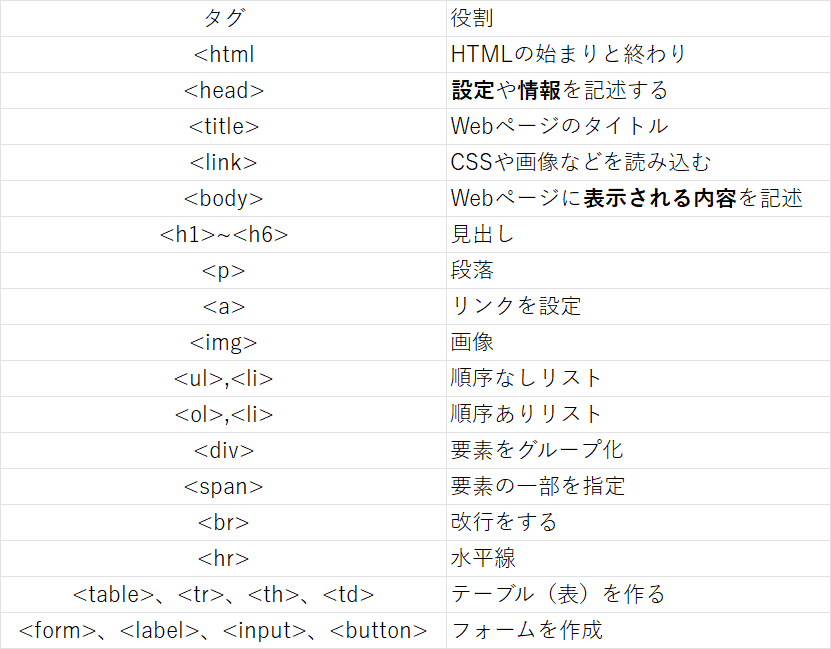The width and height of the screenshot is (831, 649).
Task: Select the <table>、<tr>、<th>、<td> cell
Action: click(x=223, y=594)
